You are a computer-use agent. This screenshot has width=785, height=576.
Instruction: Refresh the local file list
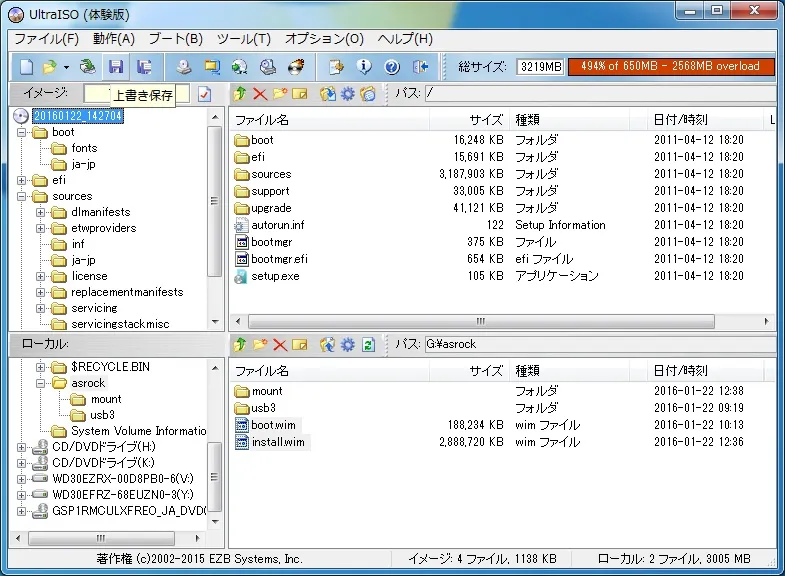(x=368, y=344)
